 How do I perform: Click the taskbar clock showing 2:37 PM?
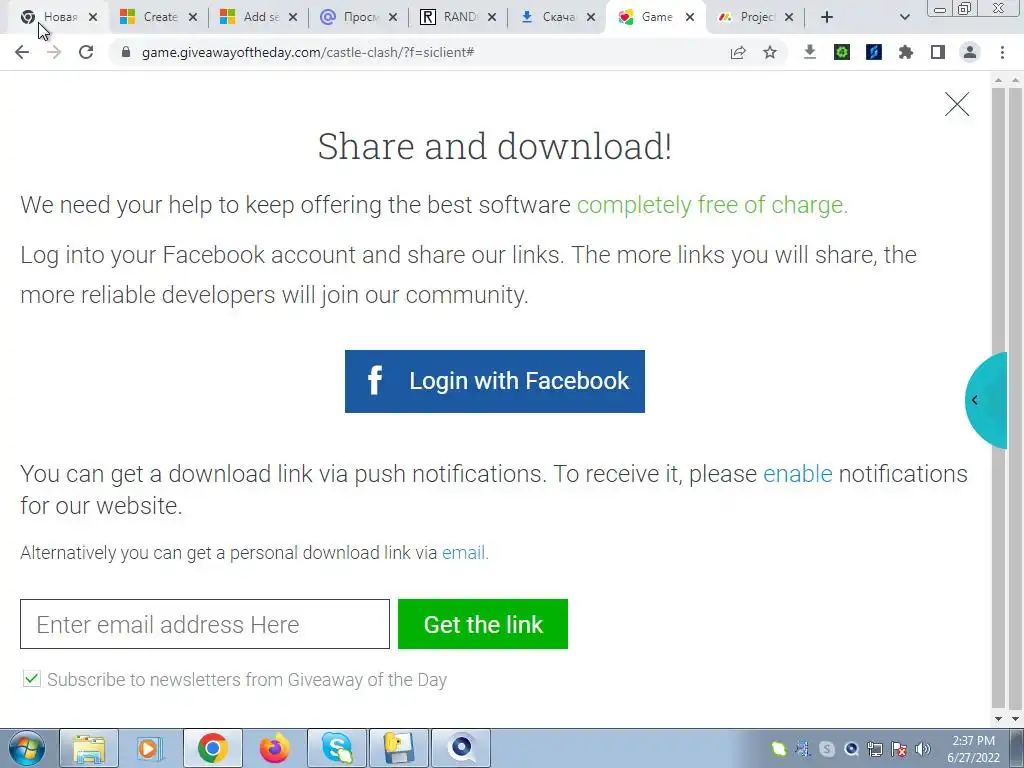(x=974, y=749)
